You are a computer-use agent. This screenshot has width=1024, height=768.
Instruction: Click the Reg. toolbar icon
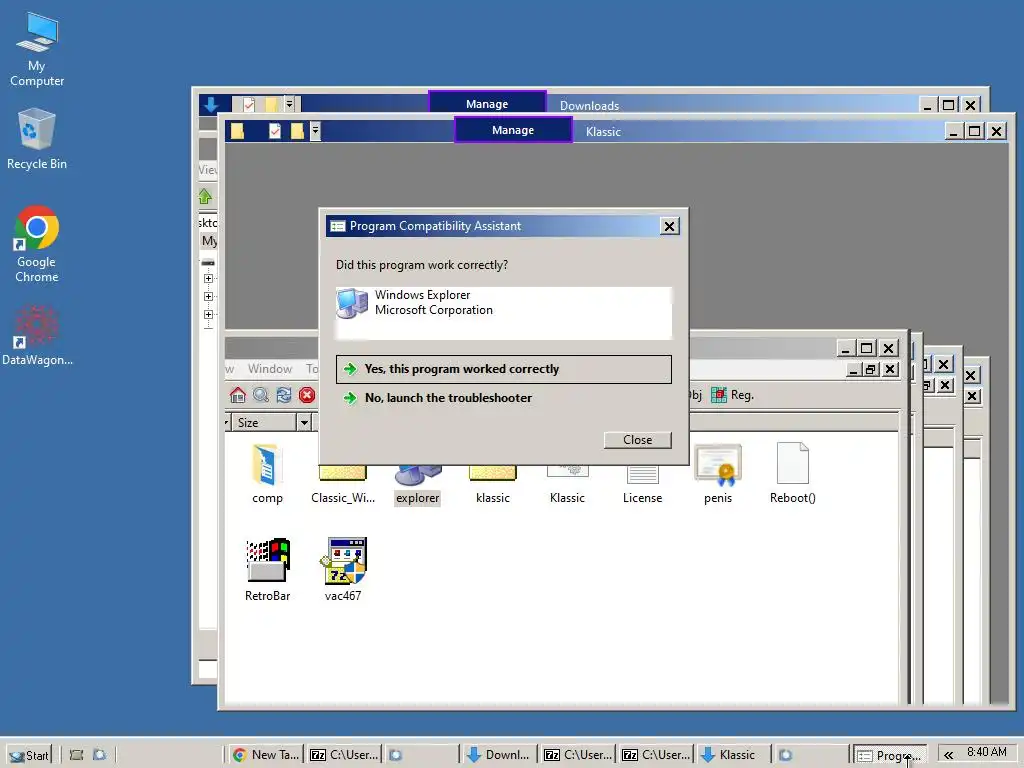[x=732, y=395]
